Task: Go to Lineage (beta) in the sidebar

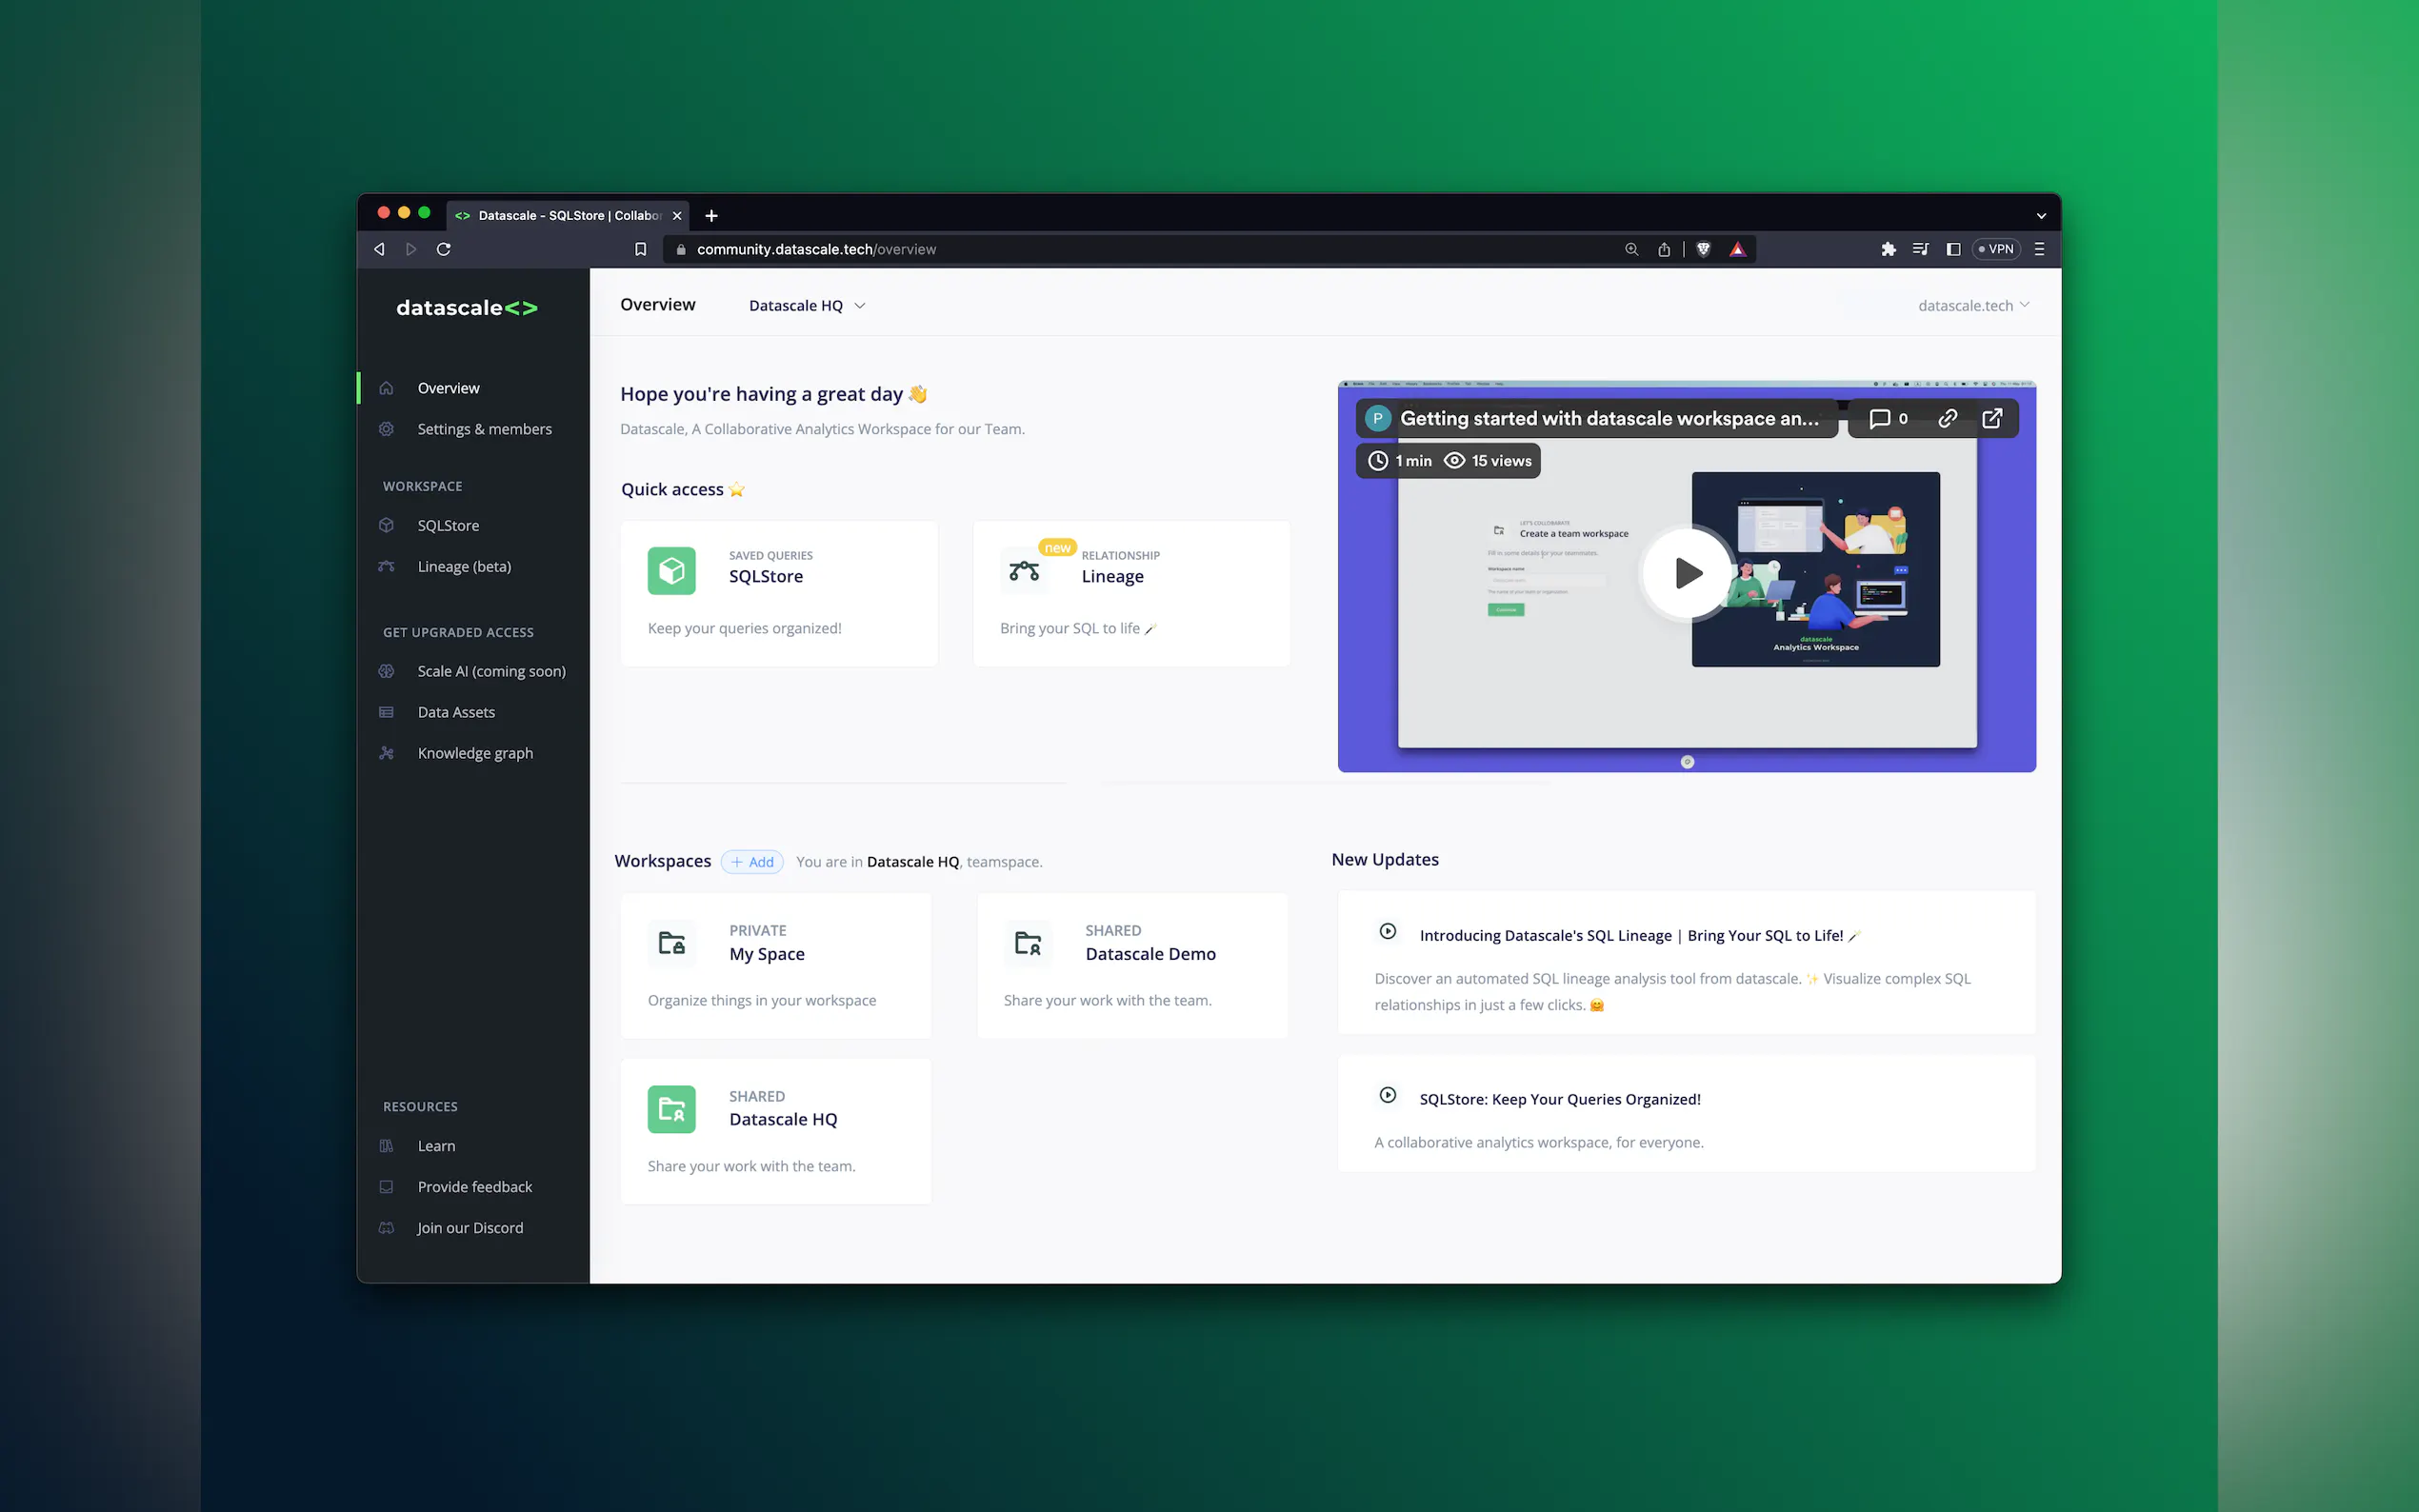Action: pyautogui.click(x=464, y=566)
